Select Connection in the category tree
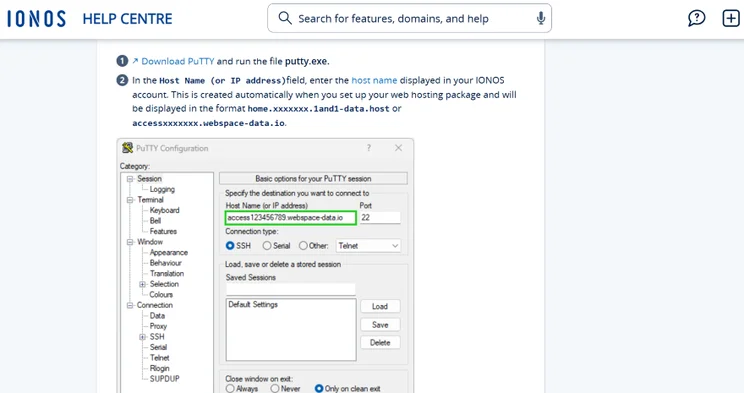The image size is (744, 393). click(155, 305)
